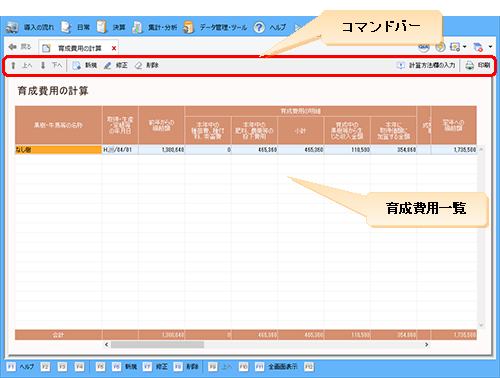Open the 集計・分析 menu
Screen dimensions: 500x378
tap(155, 27)
